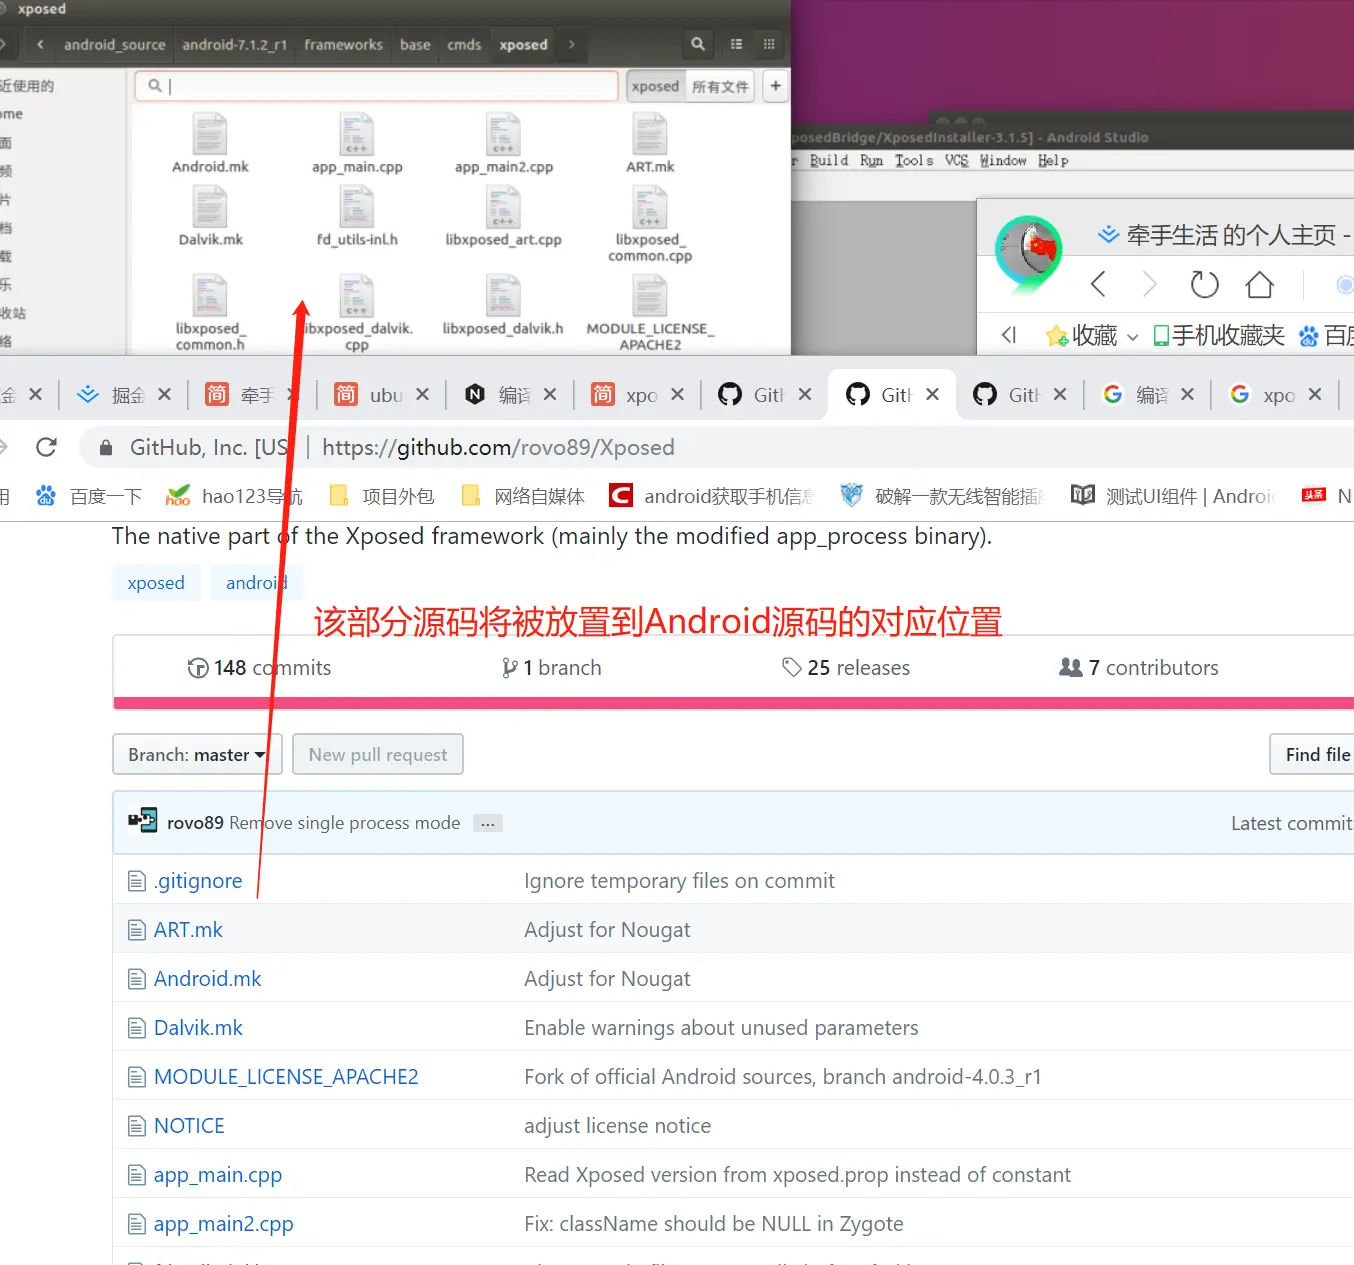Viewport: 1354px width, 1265px height.
Task: Click the back arrow in the second browser
Action: coord(1097,284)
